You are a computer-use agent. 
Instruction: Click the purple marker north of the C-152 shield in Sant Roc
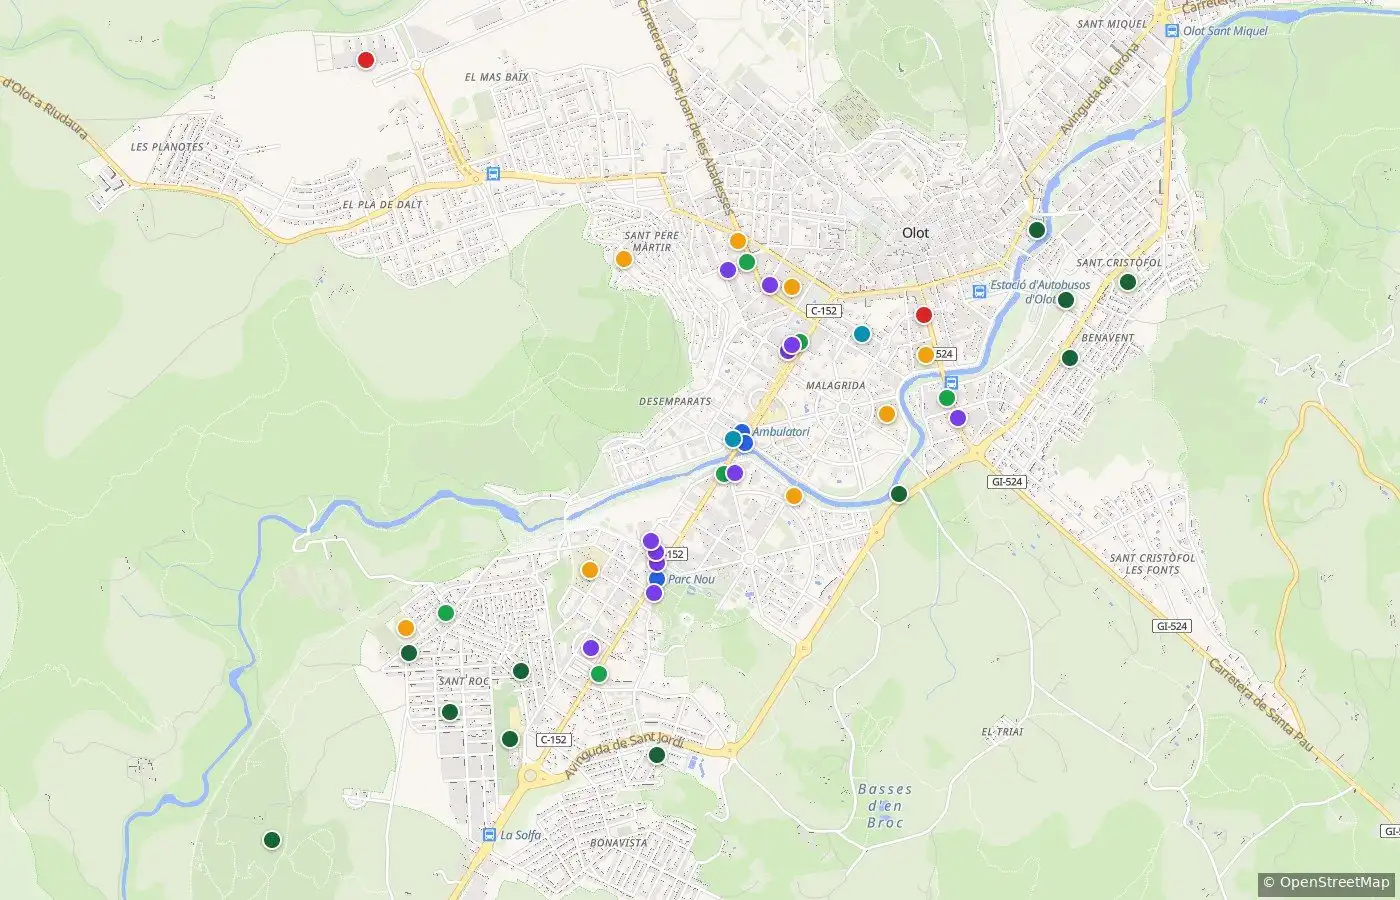[591, 648]
